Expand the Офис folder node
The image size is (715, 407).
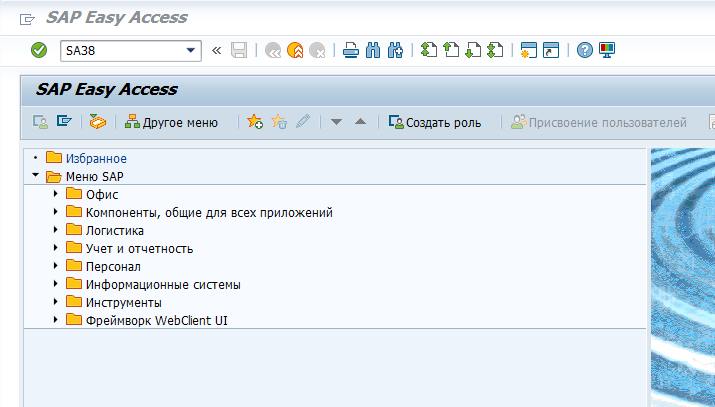[56, 194]
